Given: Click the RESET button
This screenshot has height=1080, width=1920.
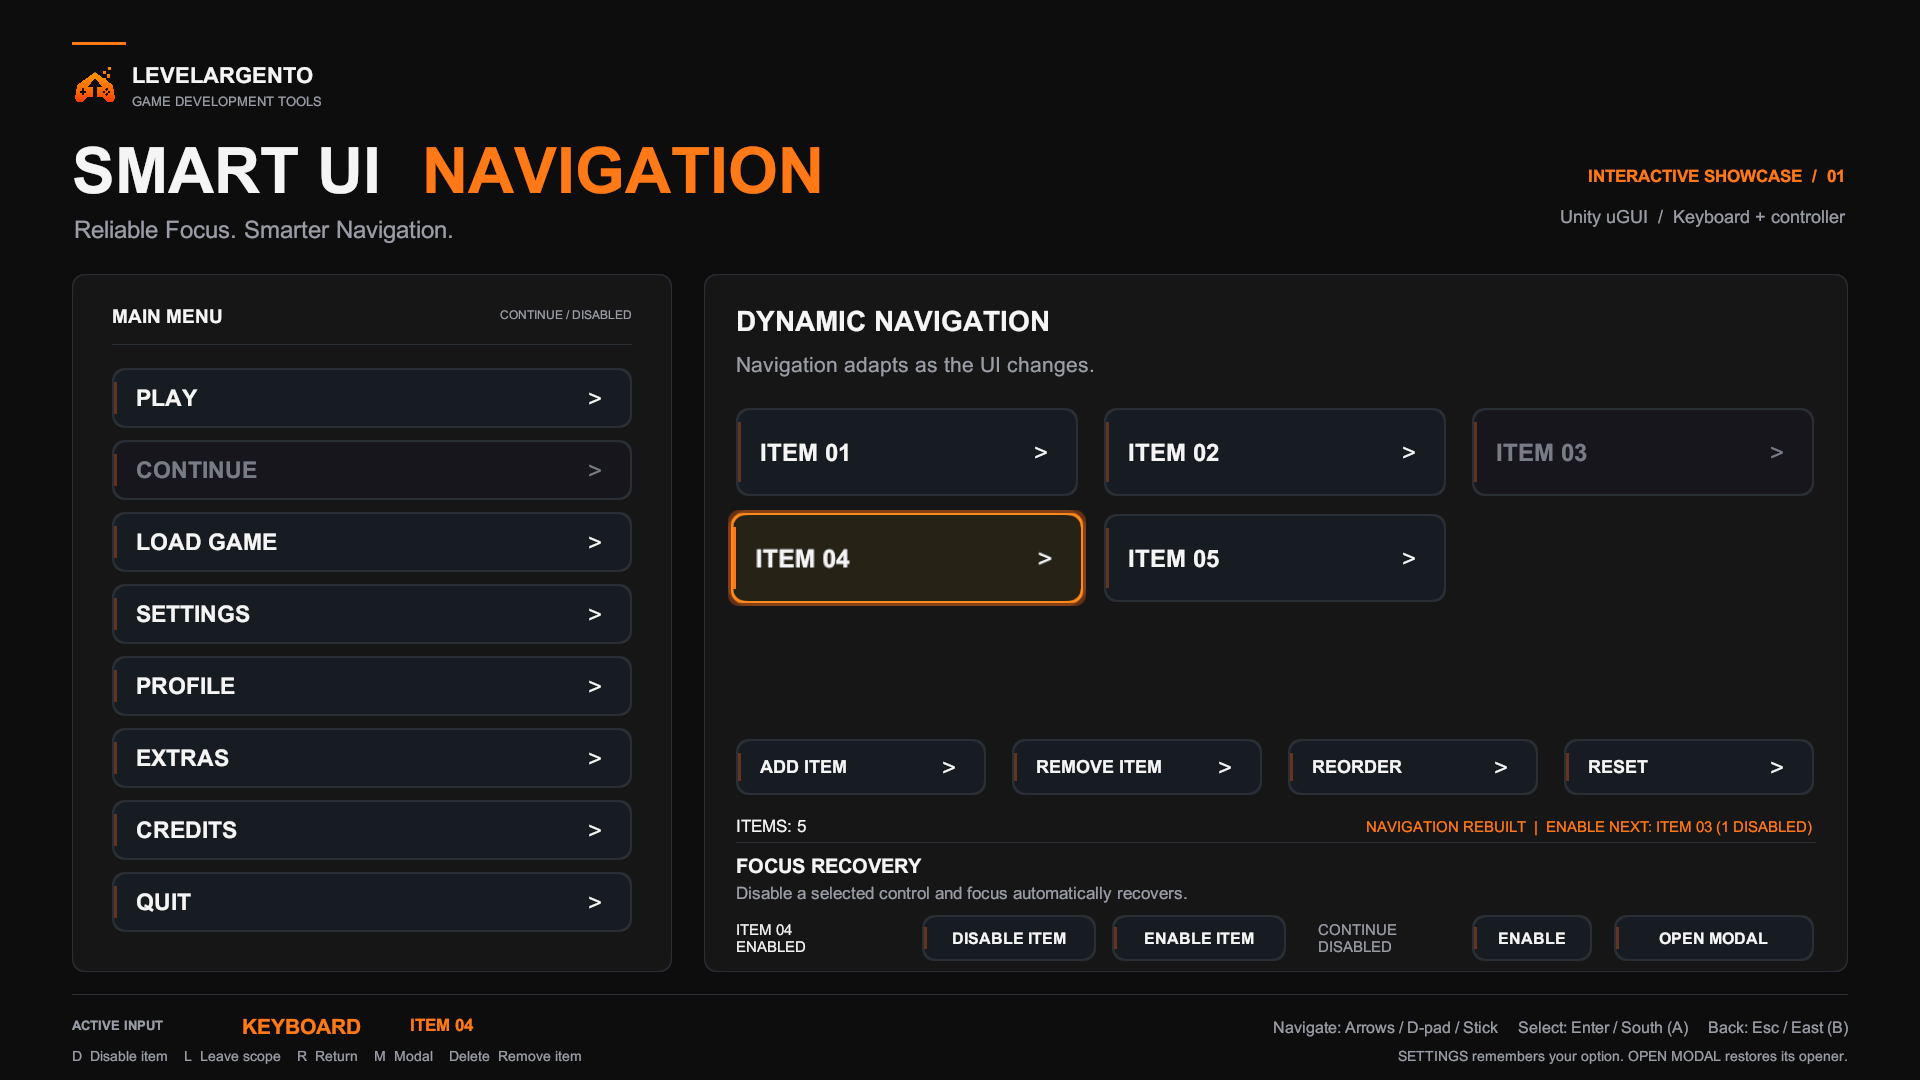Looking at the screenshot, I should point(1689,767).
